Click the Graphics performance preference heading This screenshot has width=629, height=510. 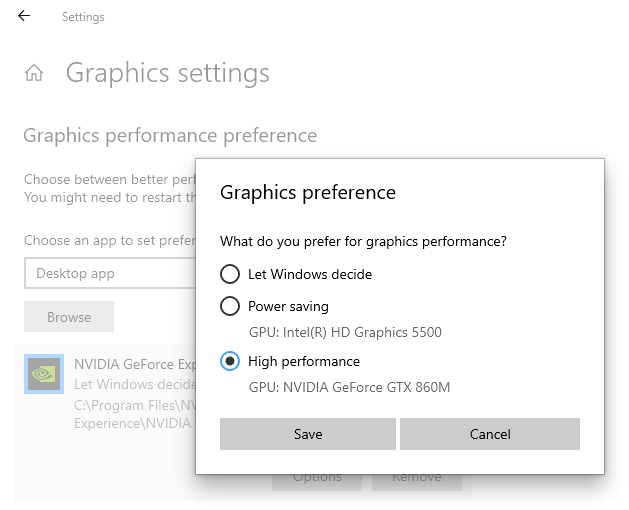point(170,135)
